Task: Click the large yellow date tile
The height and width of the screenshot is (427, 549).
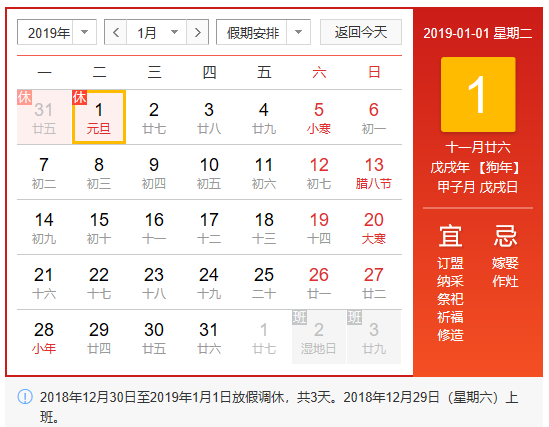Action: pyautogui.click(x=478, y=94)
